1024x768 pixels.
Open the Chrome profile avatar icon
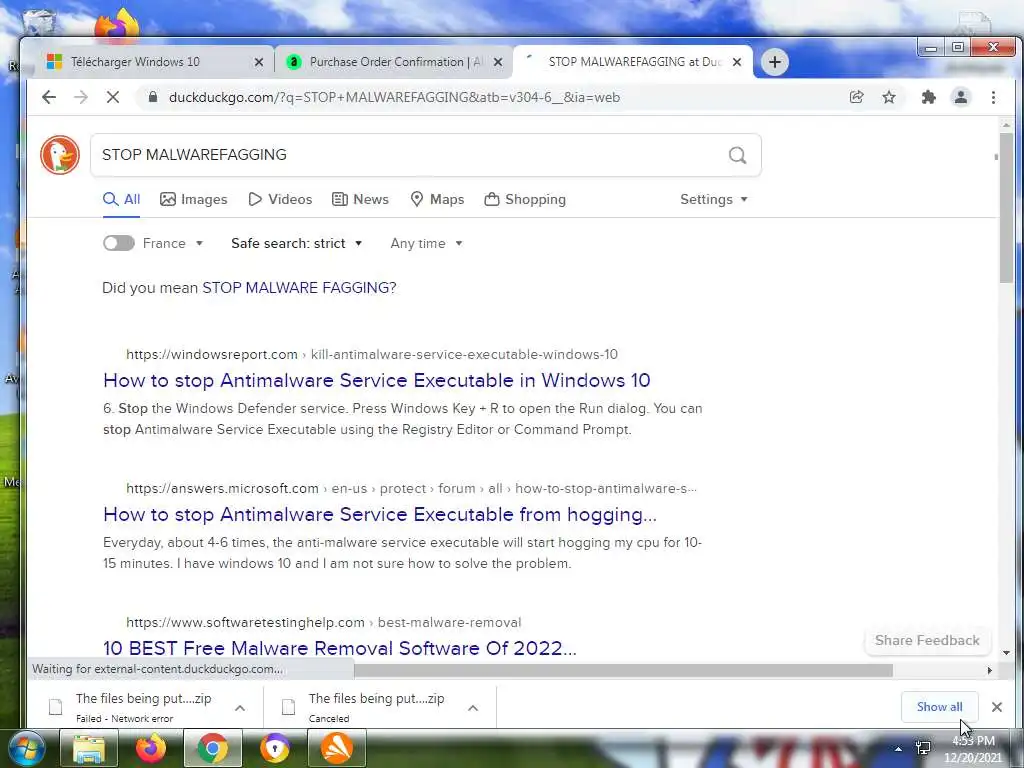click(x=961, y=97)
